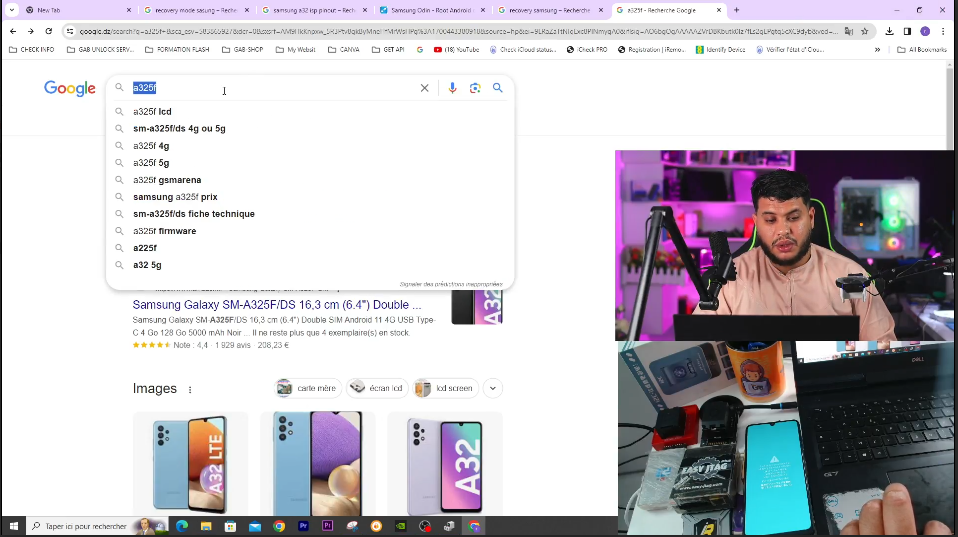Viewport: 958px width, 537px height.
Task: Open Google Lens image search icon
Action: pyautogui.click(x=475, y=88)
